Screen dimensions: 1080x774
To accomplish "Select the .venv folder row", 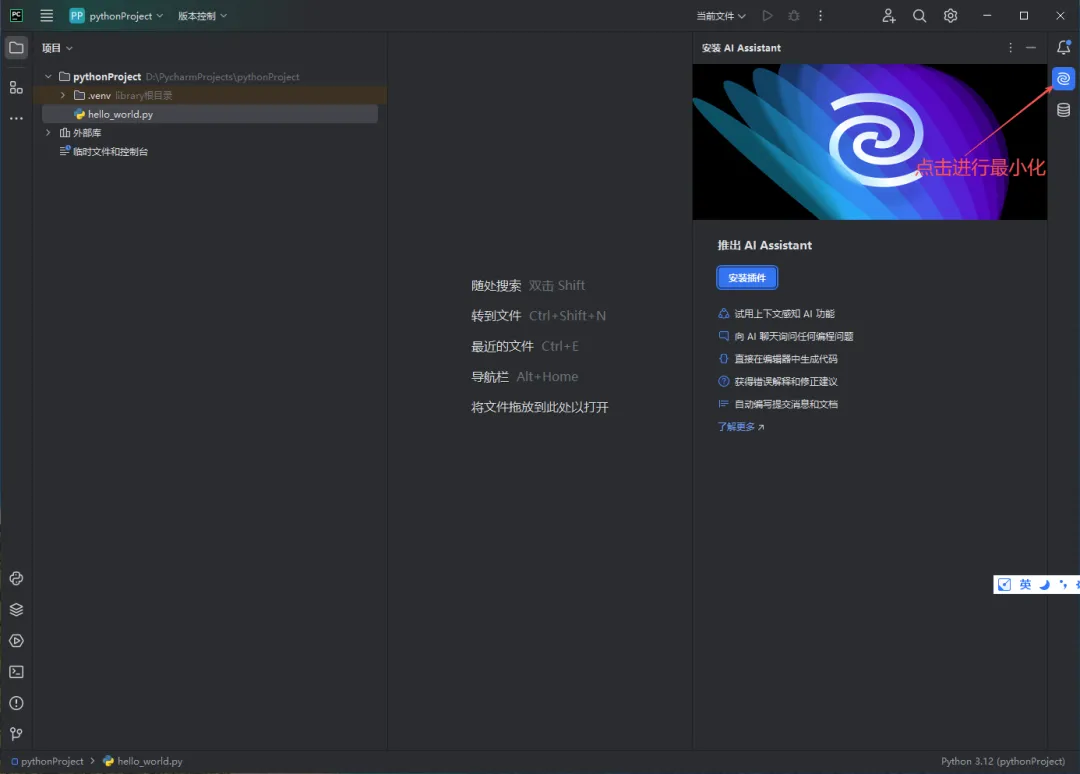I will point(210,95).
